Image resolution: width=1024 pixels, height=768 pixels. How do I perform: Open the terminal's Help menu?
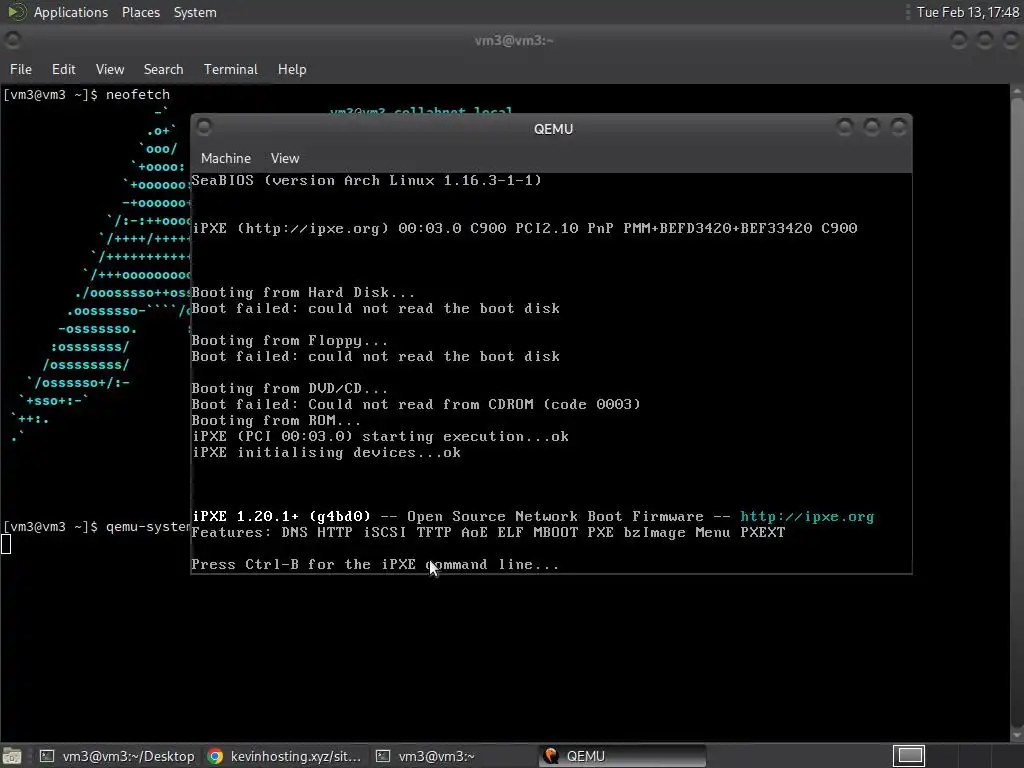[x=292, y=69]
